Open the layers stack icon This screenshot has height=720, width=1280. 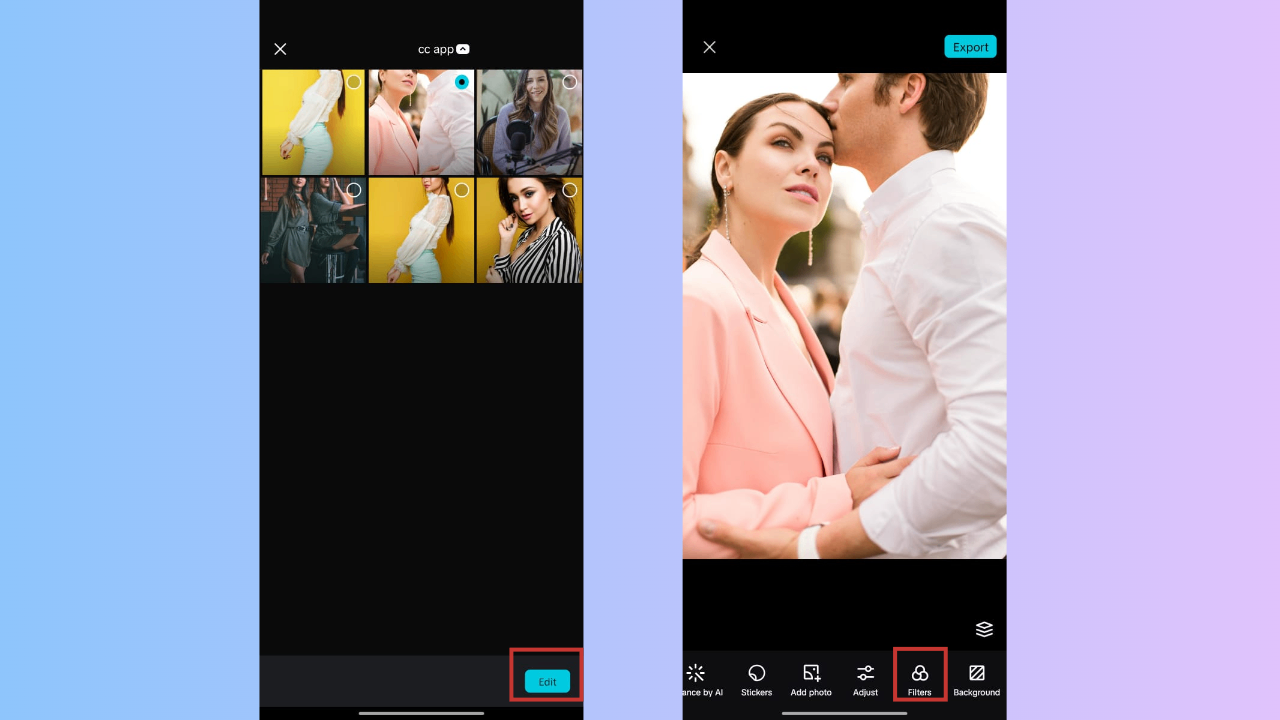coord(984,629)
